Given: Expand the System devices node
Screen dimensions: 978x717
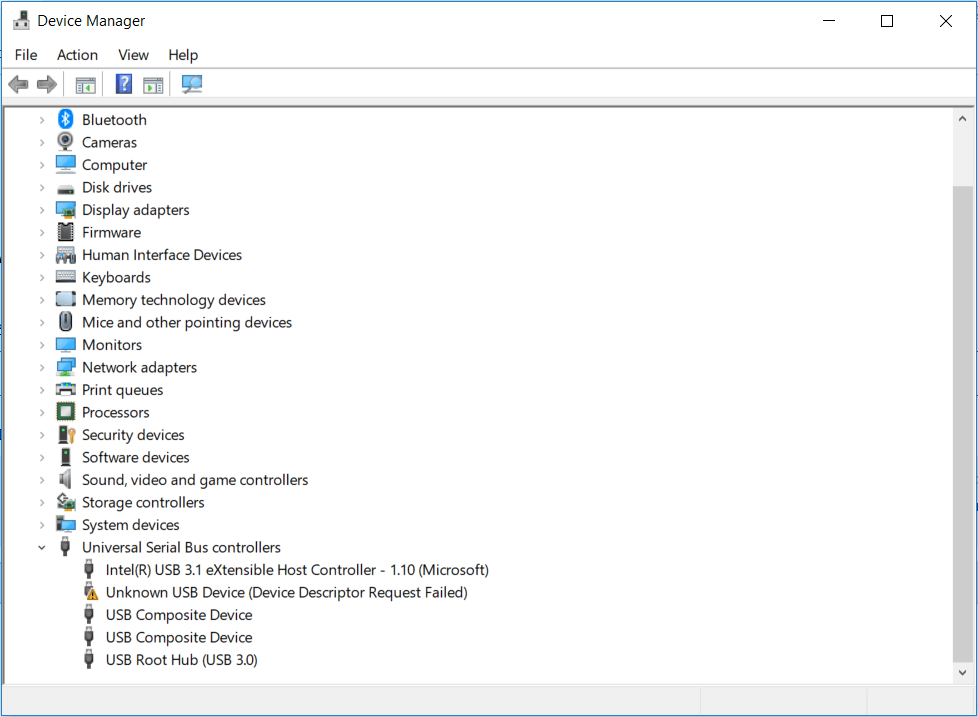Looking at the screenshot, I should (x=42, y=525).
